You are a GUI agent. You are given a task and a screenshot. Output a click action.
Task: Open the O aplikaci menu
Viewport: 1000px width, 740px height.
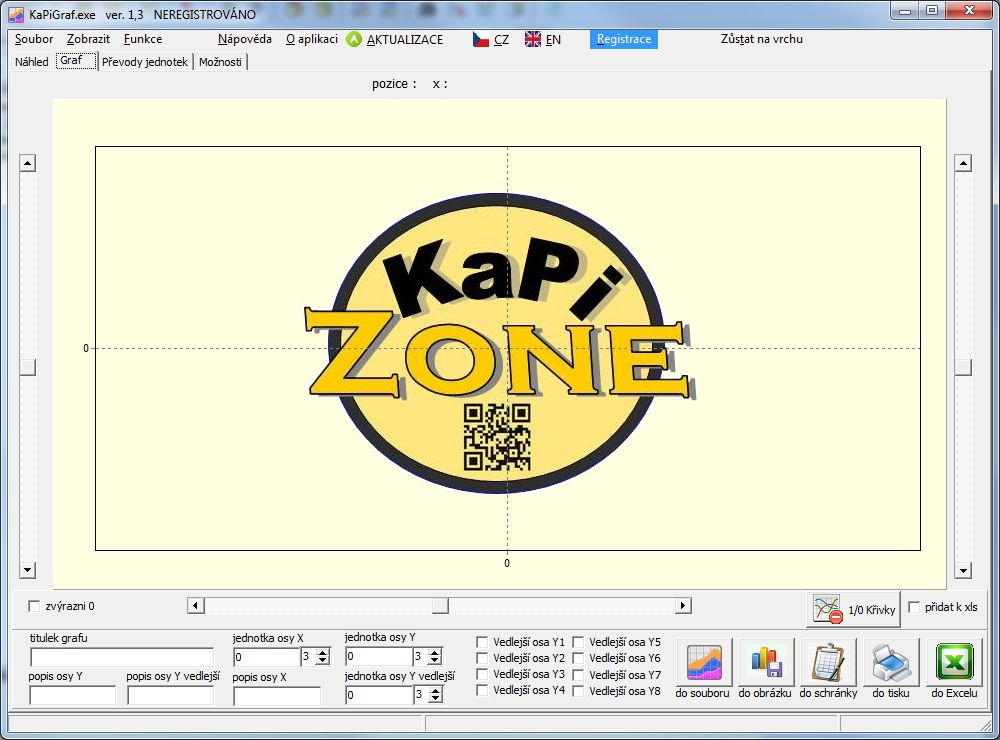pos(311,39)
